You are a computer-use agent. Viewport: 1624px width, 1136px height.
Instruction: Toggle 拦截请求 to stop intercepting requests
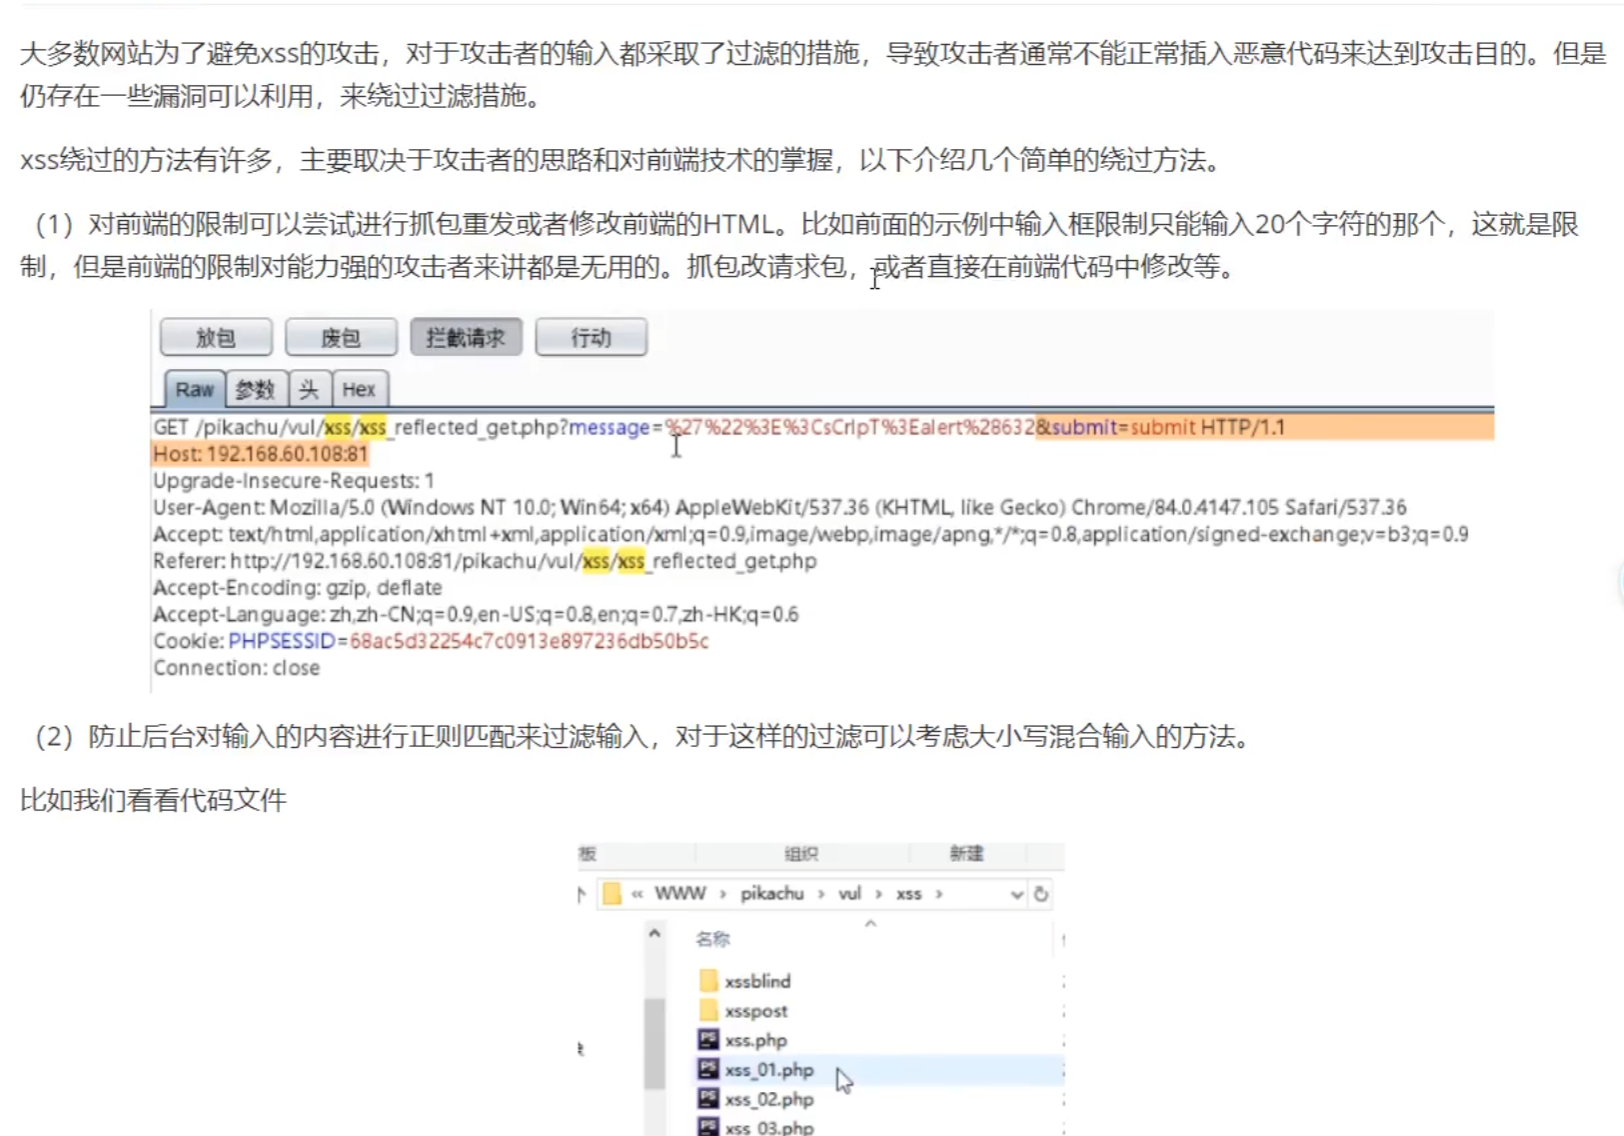click(466, 337)
